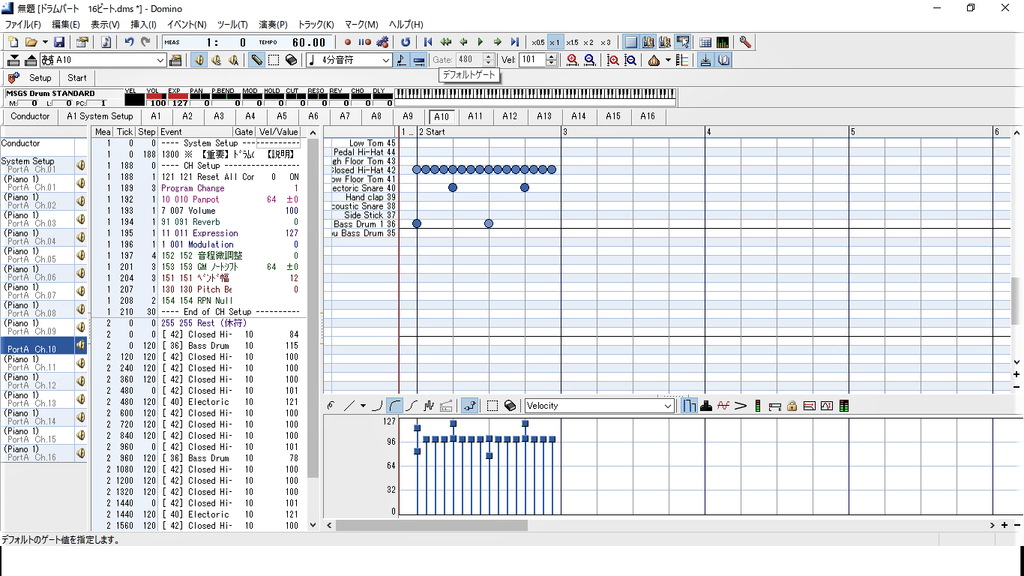Click the Event column header
The width and height of the screenshot is (1024, 576).
pyautogui.click(x=196, y=132)
